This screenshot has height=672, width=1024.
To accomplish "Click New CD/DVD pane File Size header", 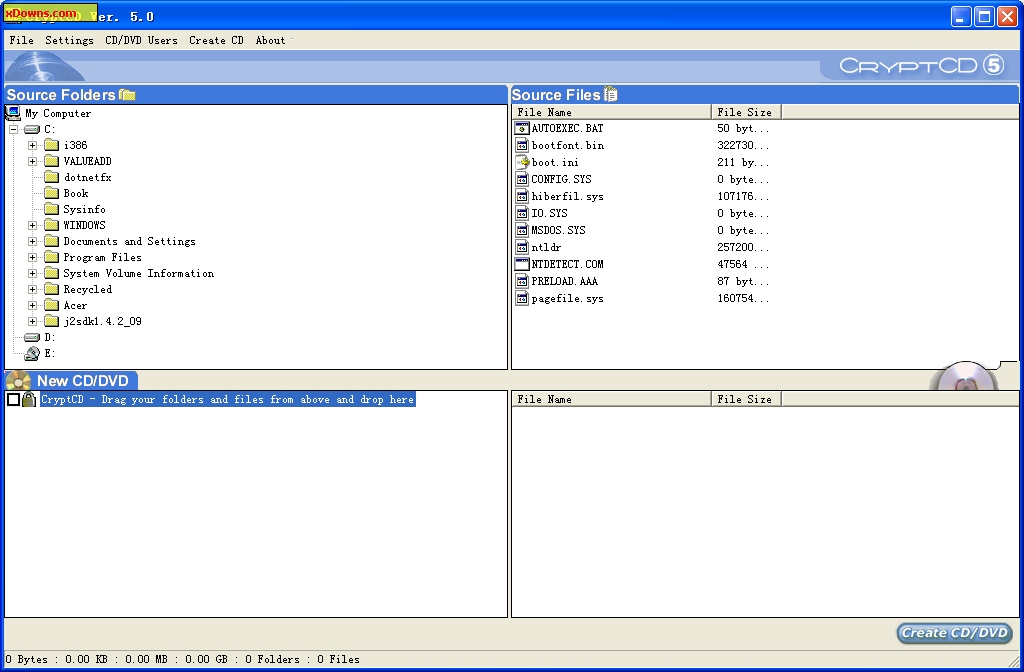I will coord(746,399).
